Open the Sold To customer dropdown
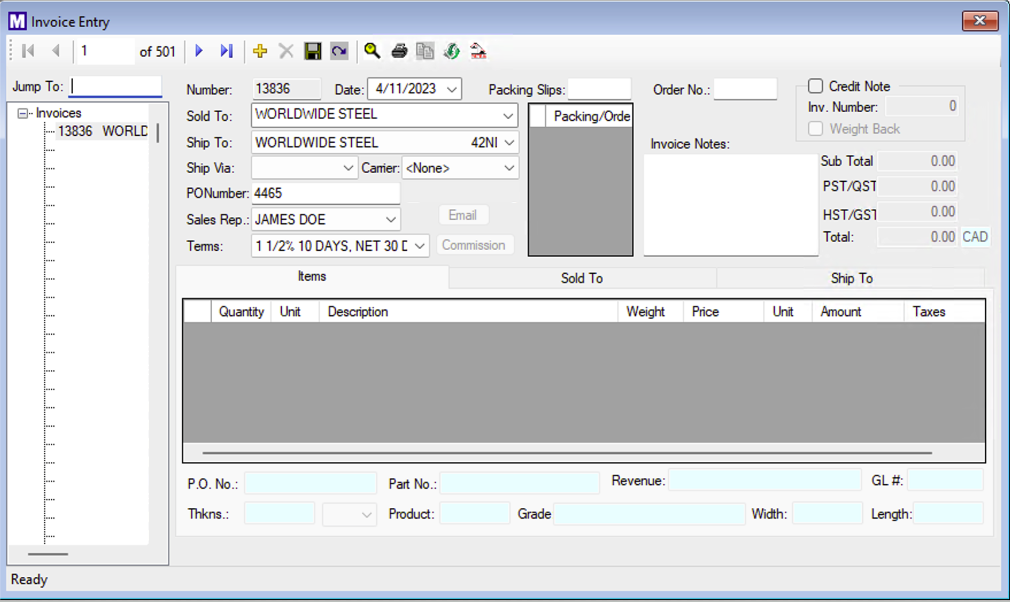1010x602 pixels. 508,115
